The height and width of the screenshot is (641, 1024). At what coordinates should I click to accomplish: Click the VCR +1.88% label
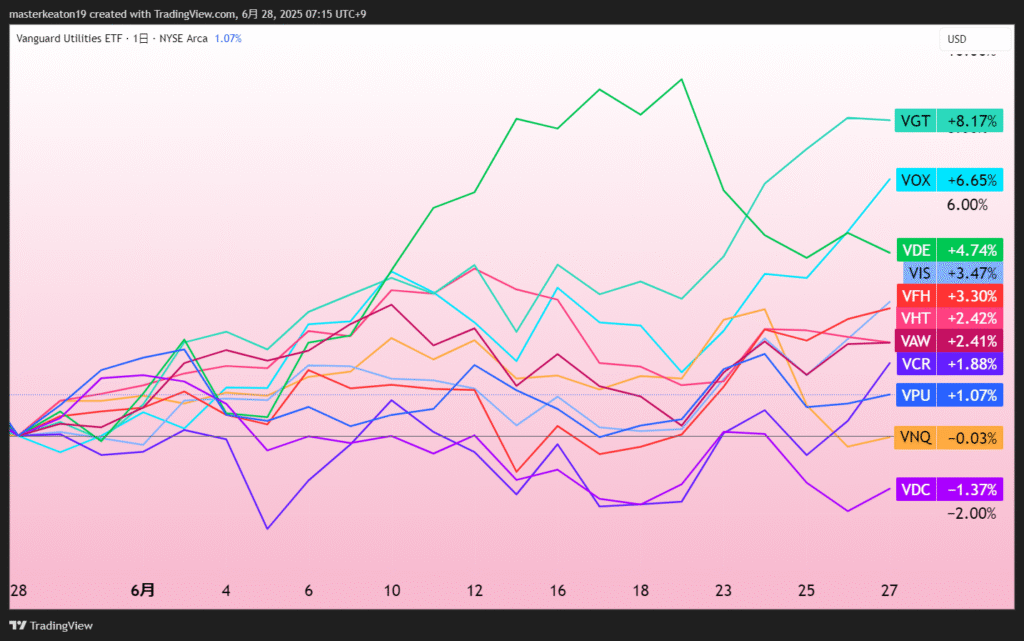click(948, 364)
